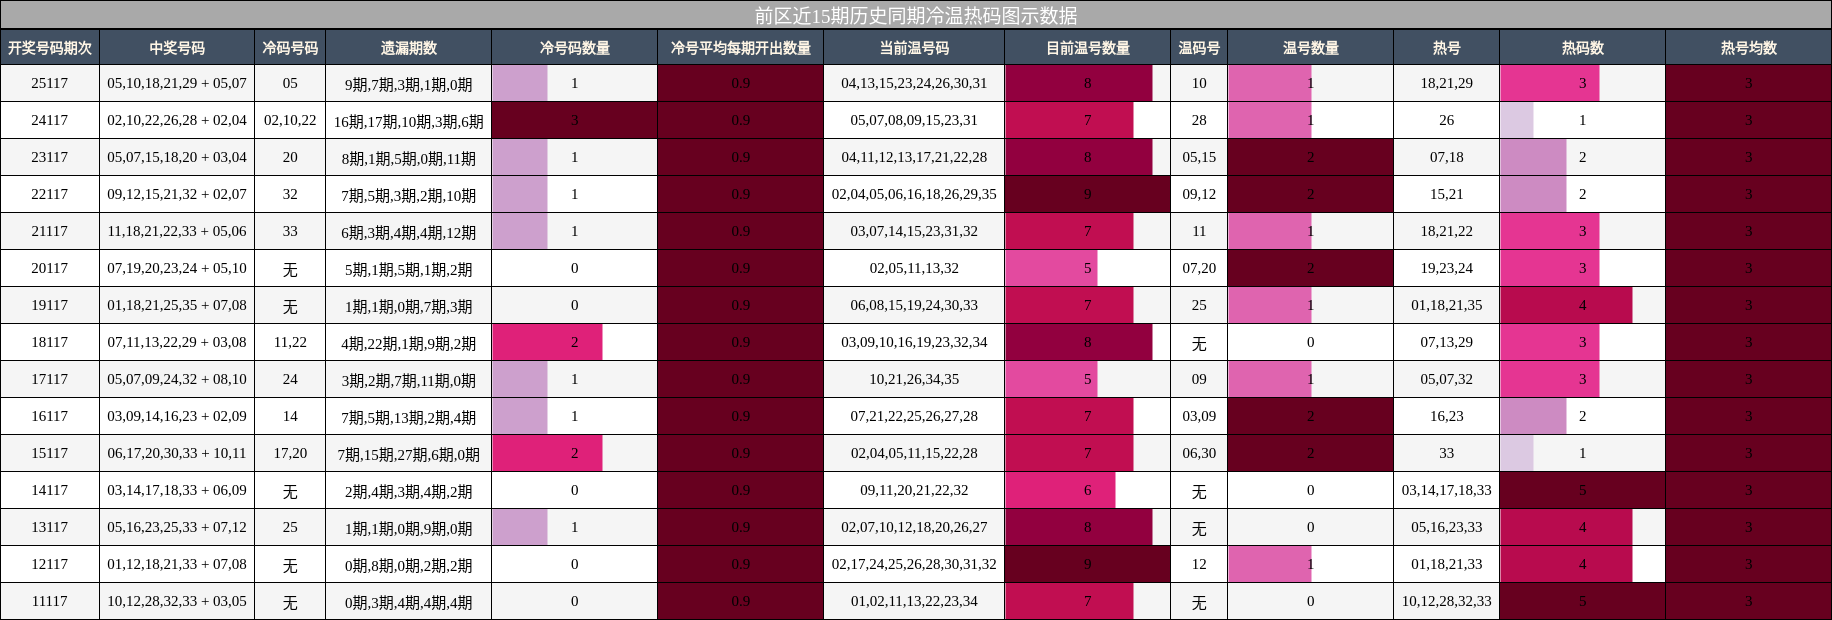This screenshot has height=620, width=1832.
Task: Click winning numbers 09,12,15,21,32 + 02,07
Action: point(177,194)
